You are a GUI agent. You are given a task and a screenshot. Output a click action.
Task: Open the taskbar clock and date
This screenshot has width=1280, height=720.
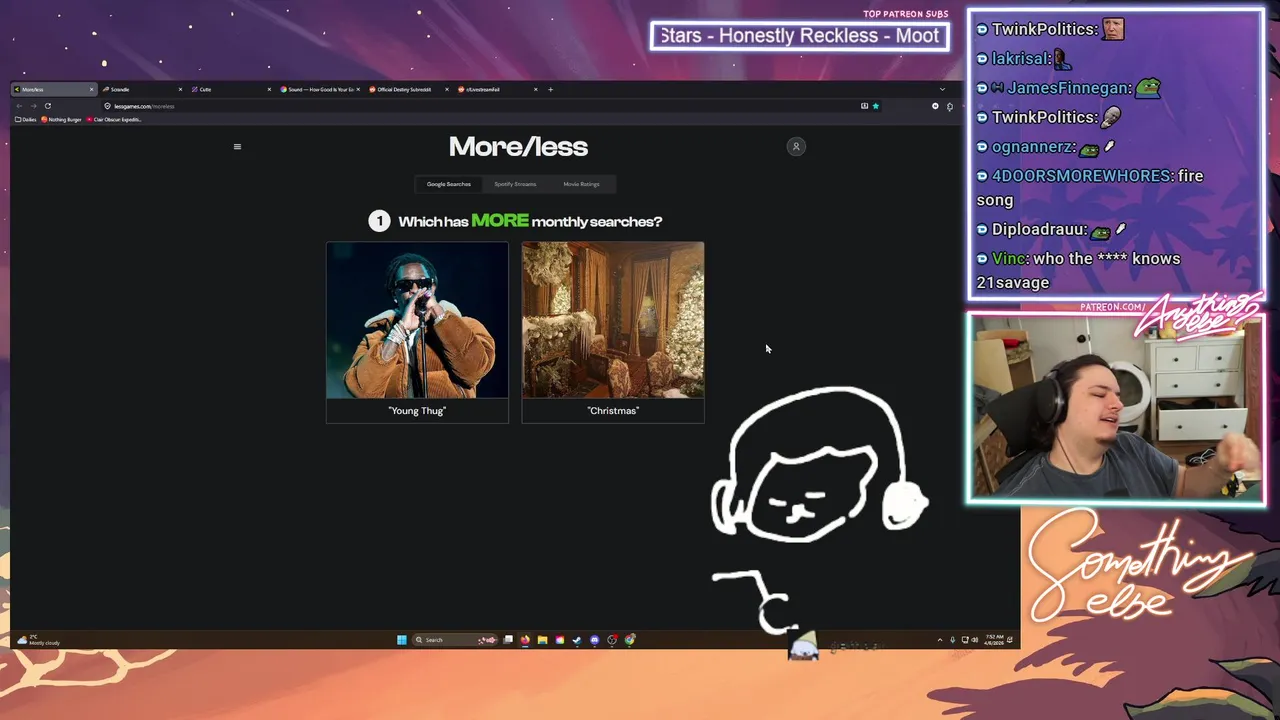pyautogui.click(x=995, y=640)
